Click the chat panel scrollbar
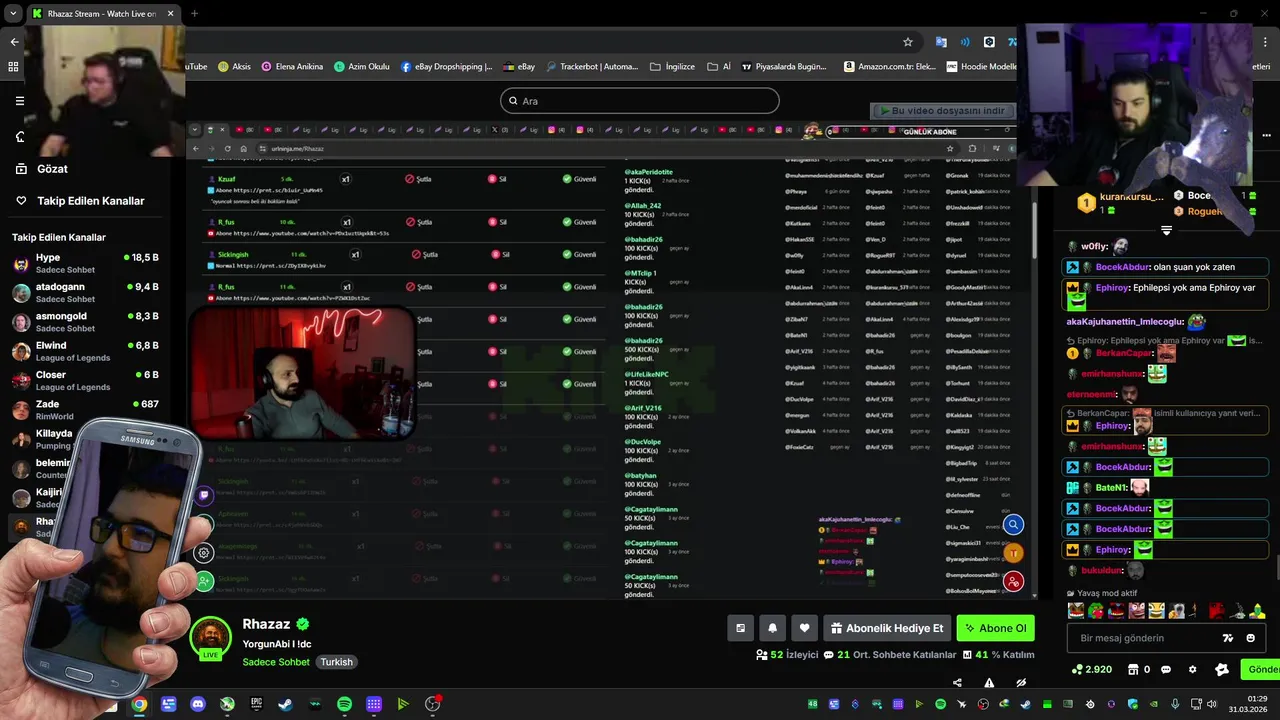 point(1277,569)
